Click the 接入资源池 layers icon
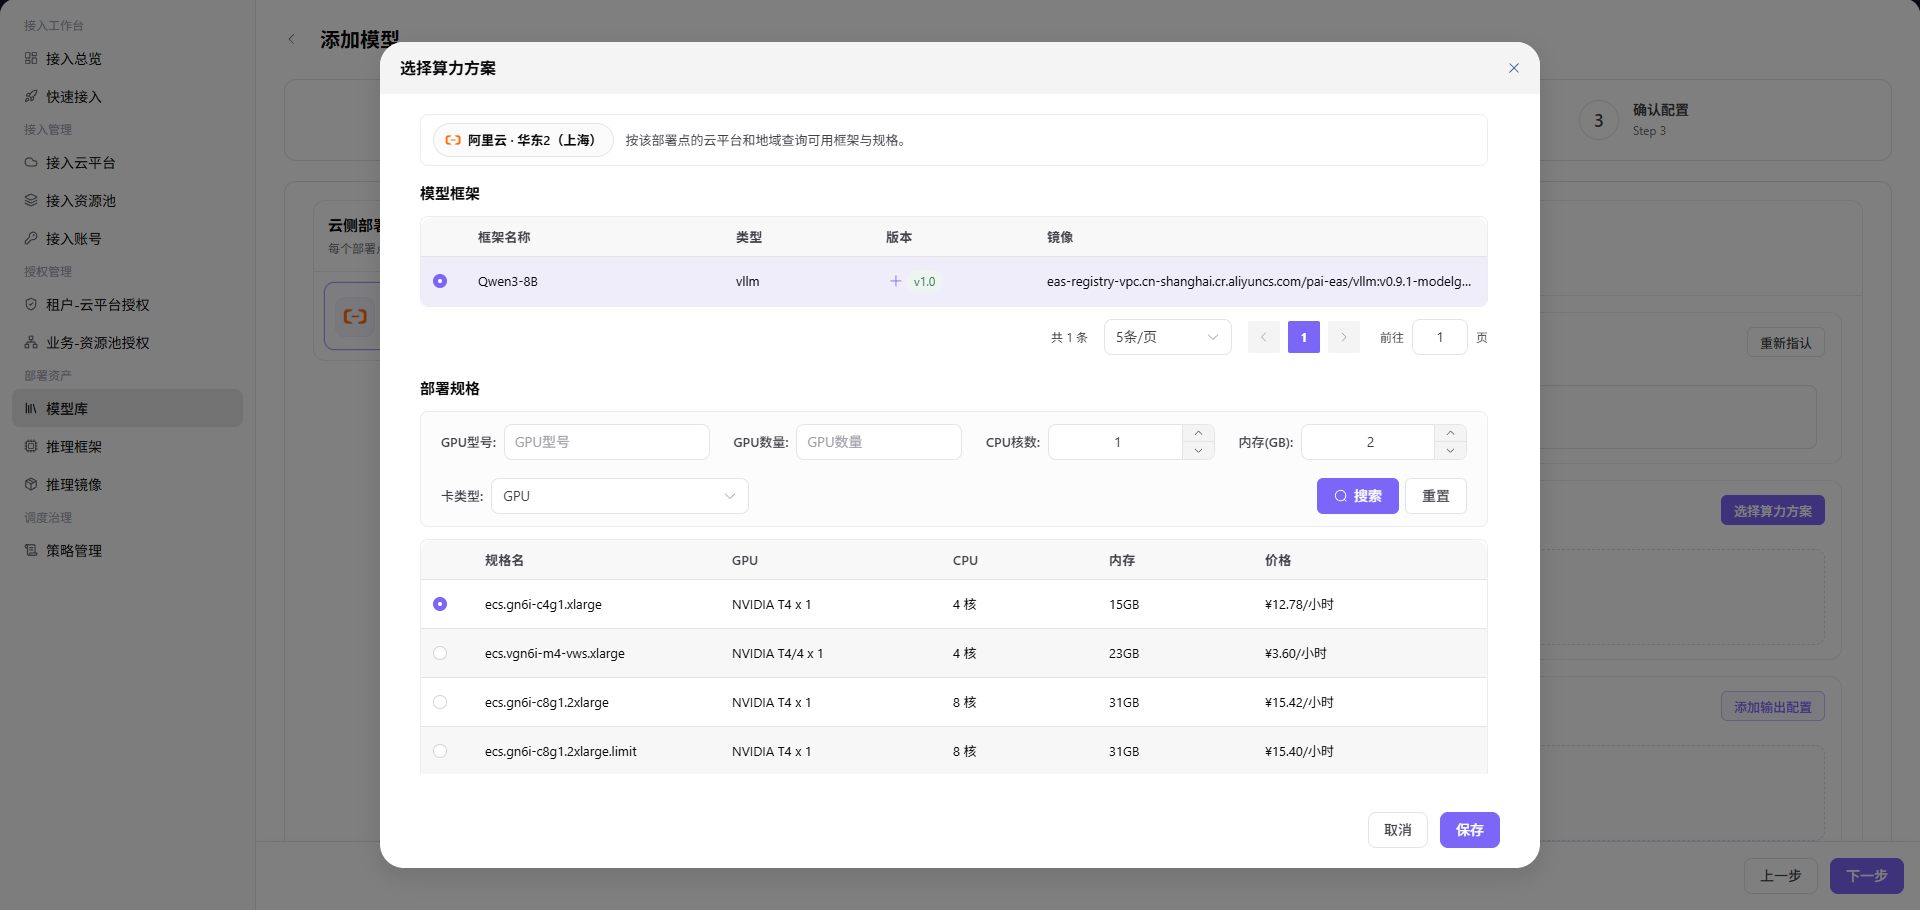 (x=31, y=200)
